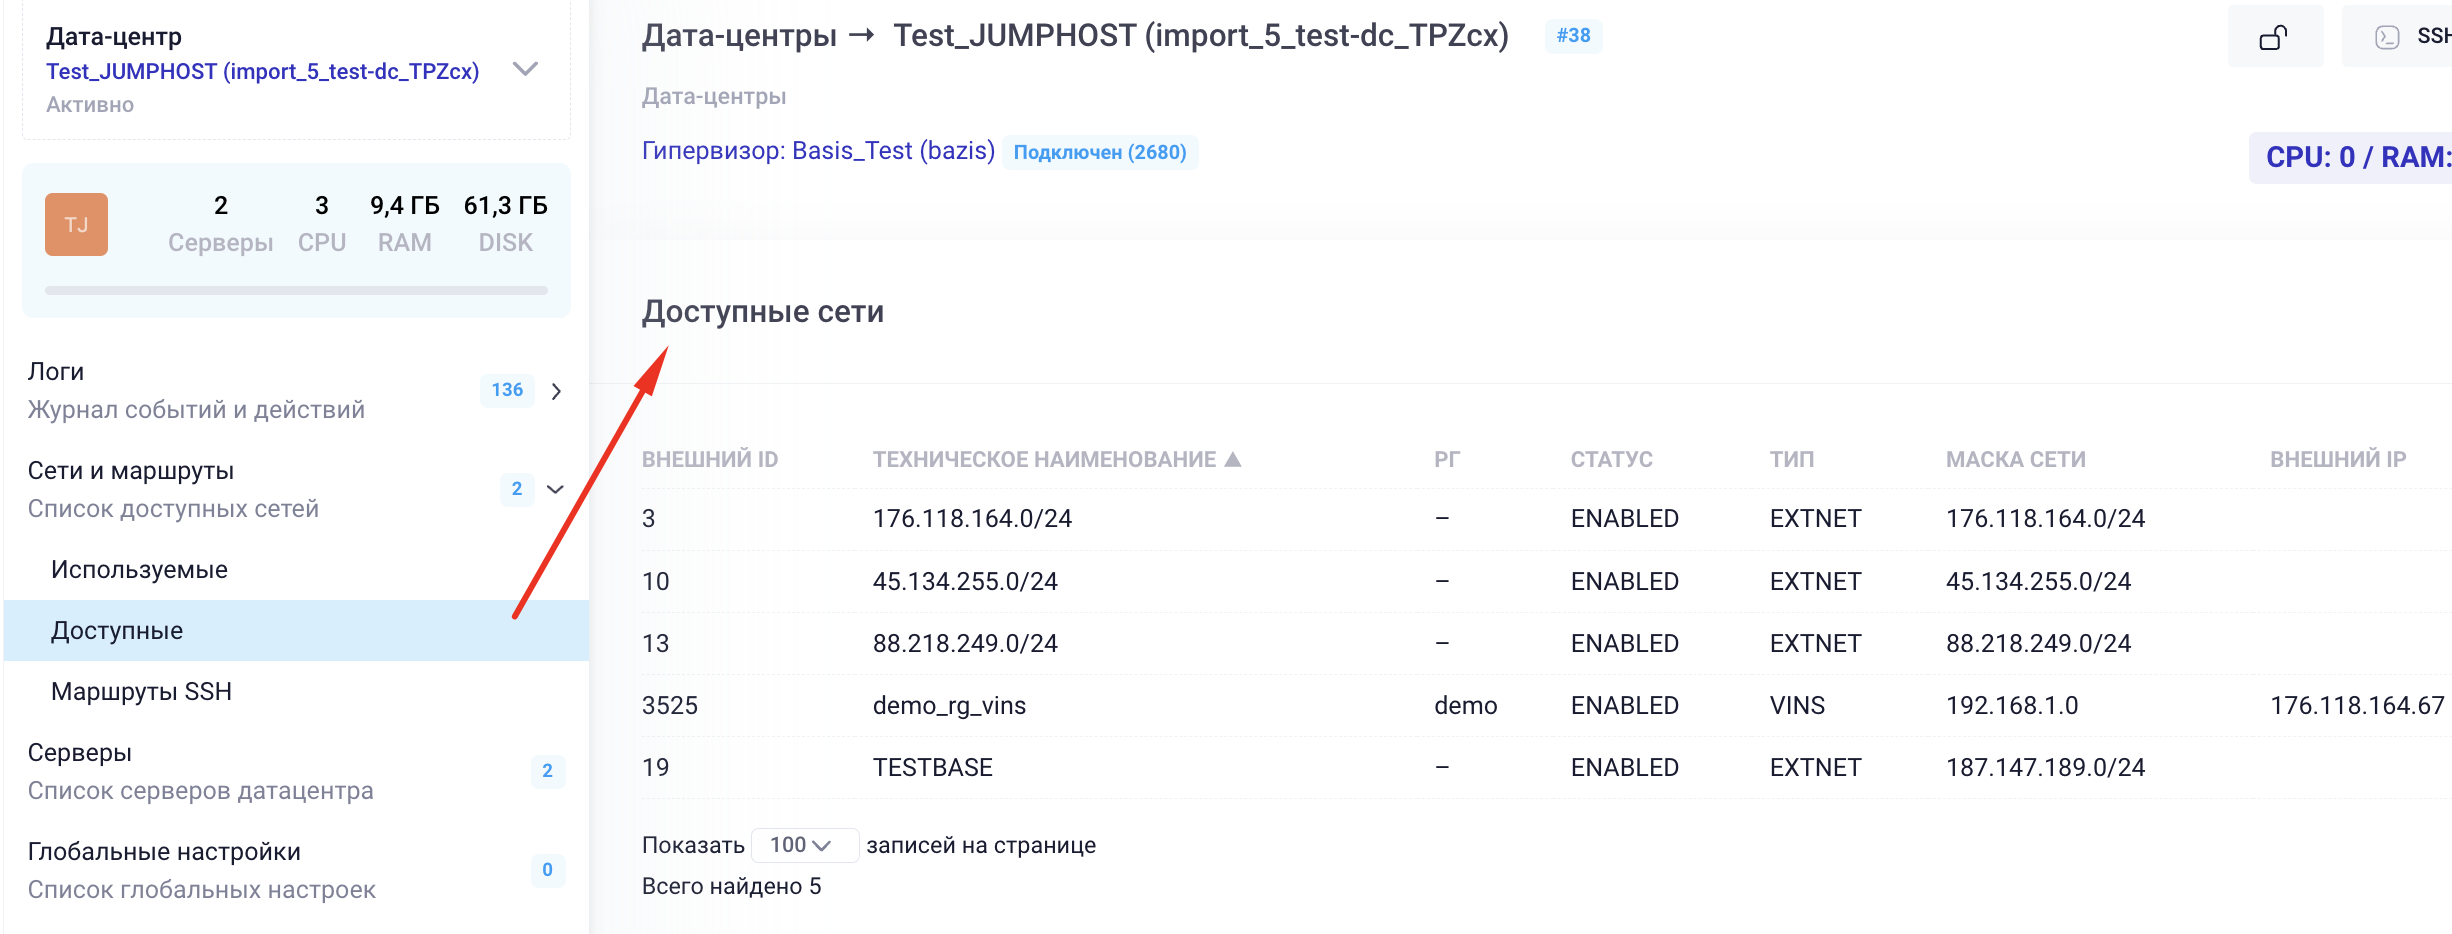This screenshot has height=934, width=2452.
Task: Click sort arrow on Техническое наименование column
Action: (1233, 459)
